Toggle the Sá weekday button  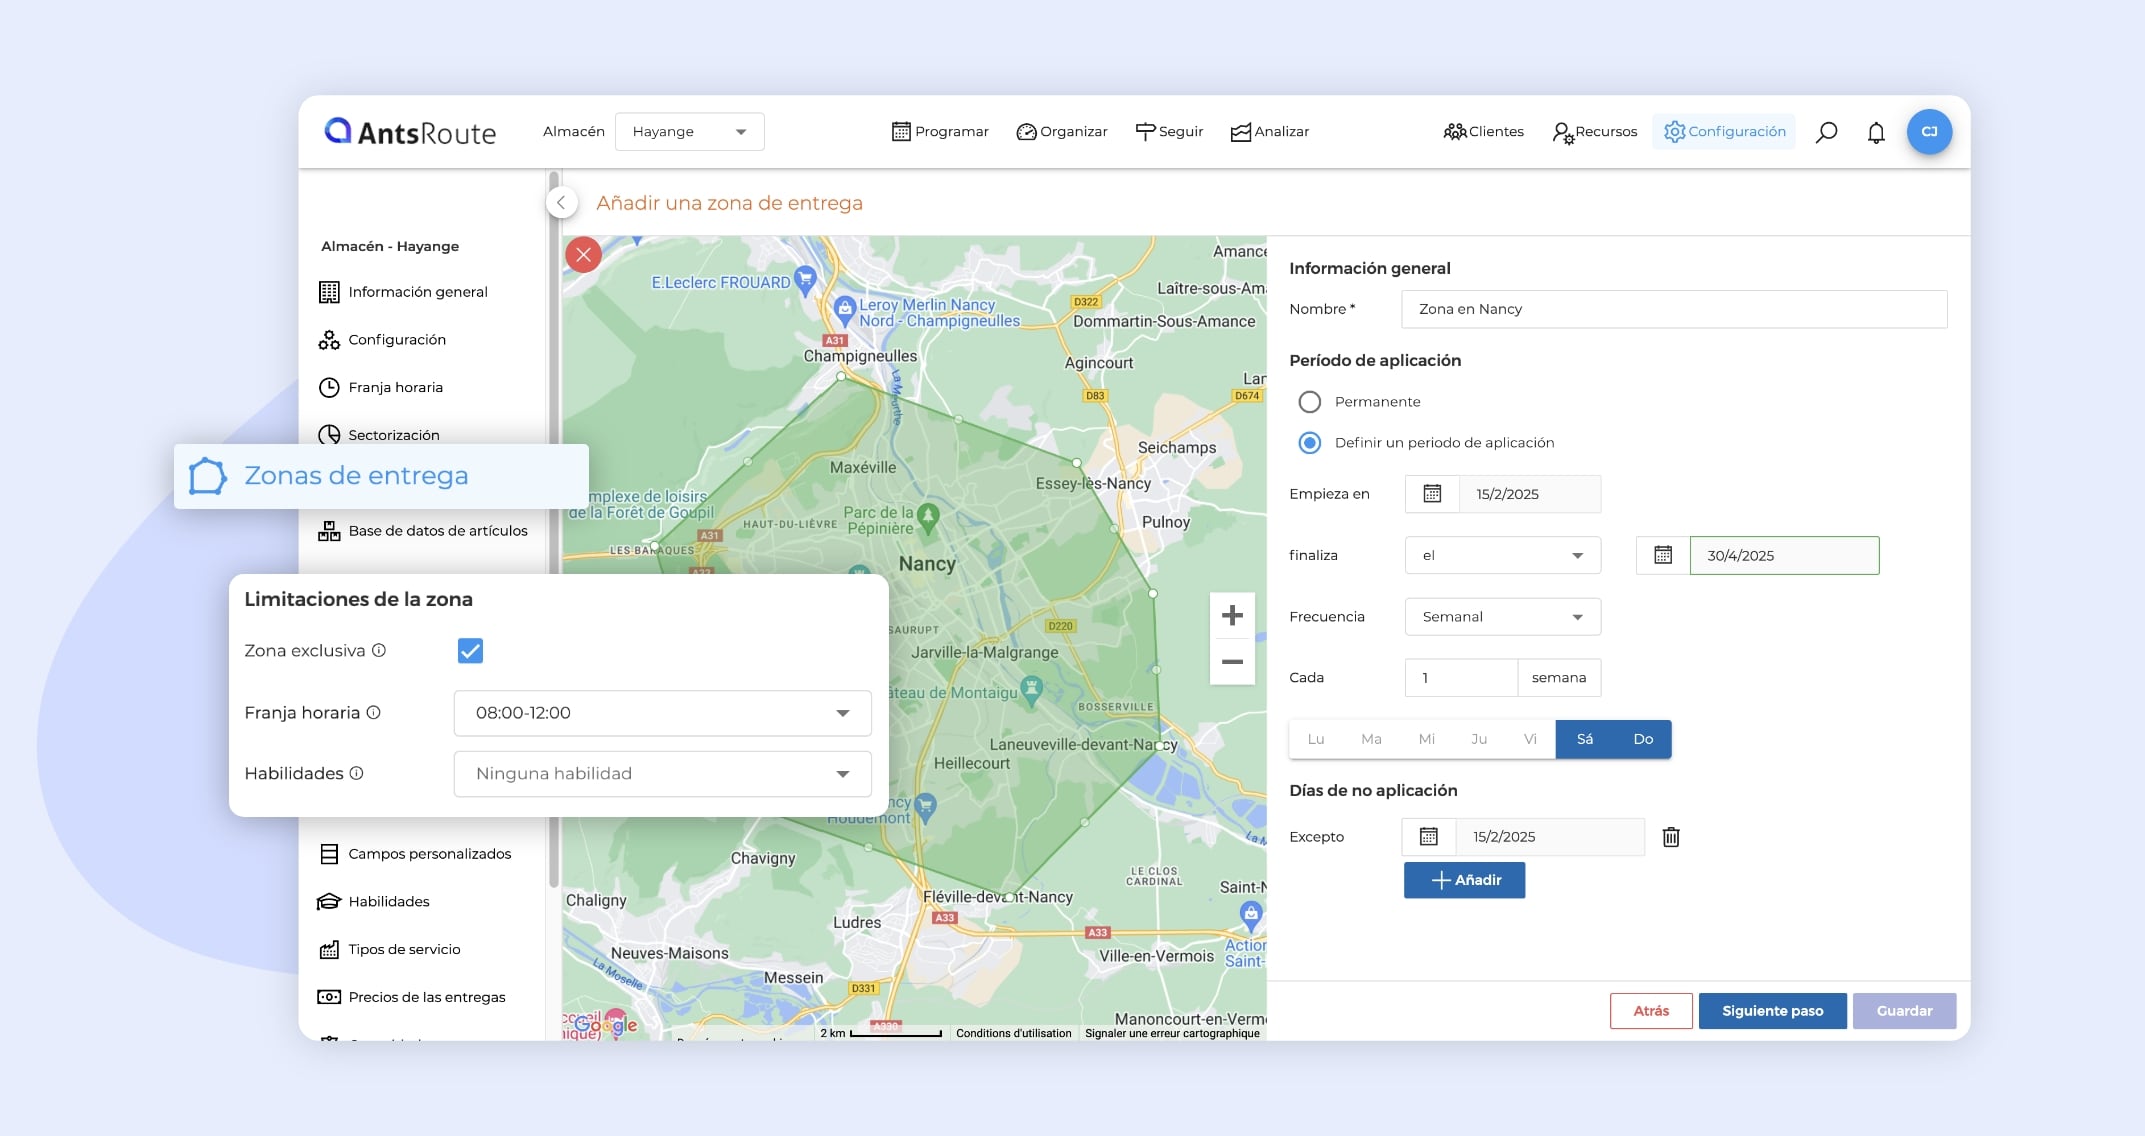pos(1584,739)
